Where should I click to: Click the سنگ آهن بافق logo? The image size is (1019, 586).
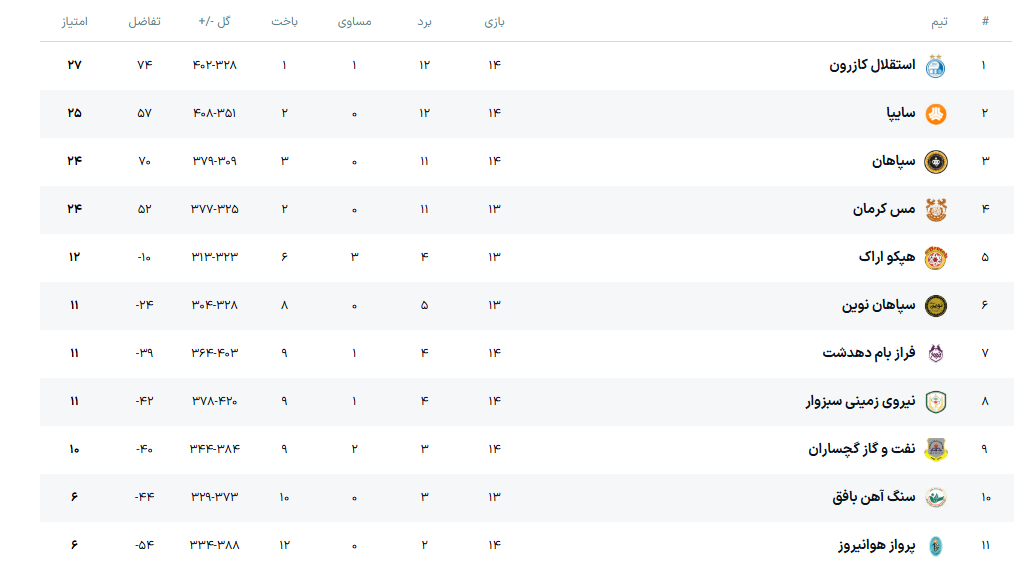935,498
